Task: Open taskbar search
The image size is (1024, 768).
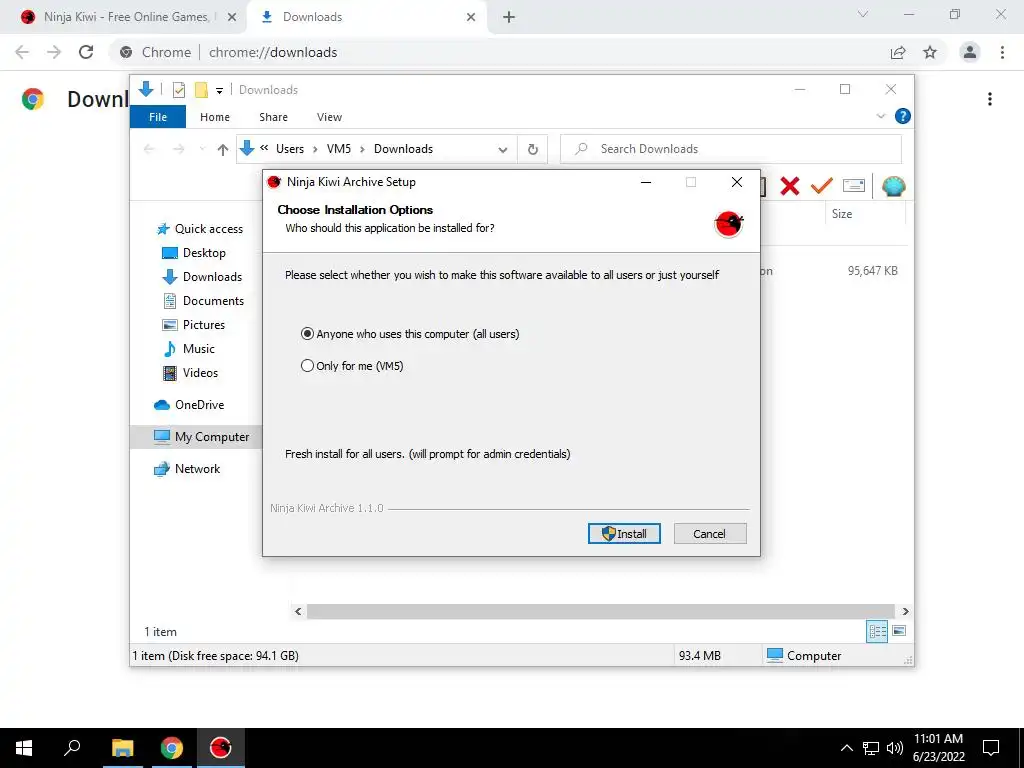Action: tap(72, 748)
